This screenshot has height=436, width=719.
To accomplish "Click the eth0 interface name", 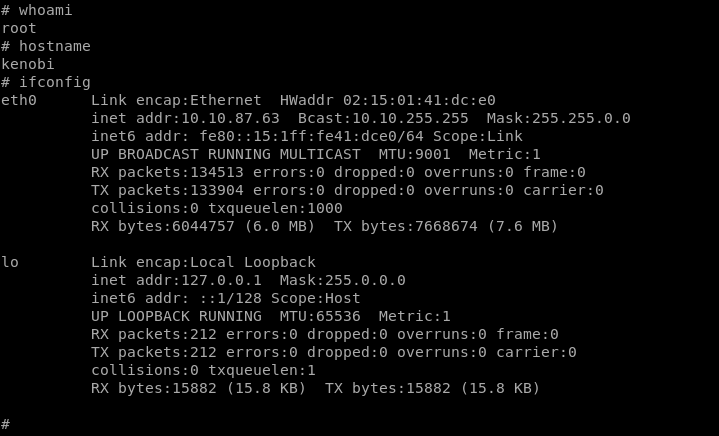I will (x=19, y=100).
